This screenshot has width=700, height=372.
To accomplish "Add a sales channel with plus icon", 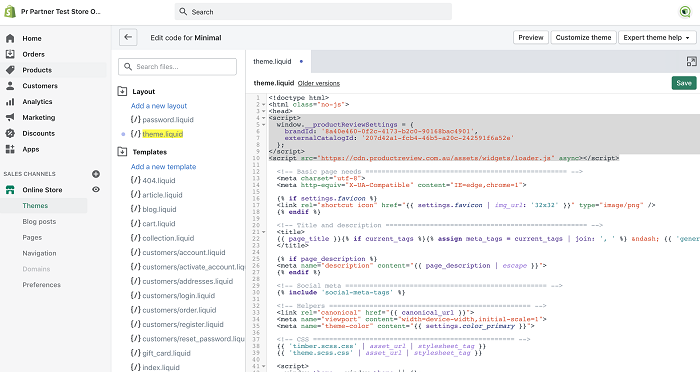I will (x=96, y=174).
